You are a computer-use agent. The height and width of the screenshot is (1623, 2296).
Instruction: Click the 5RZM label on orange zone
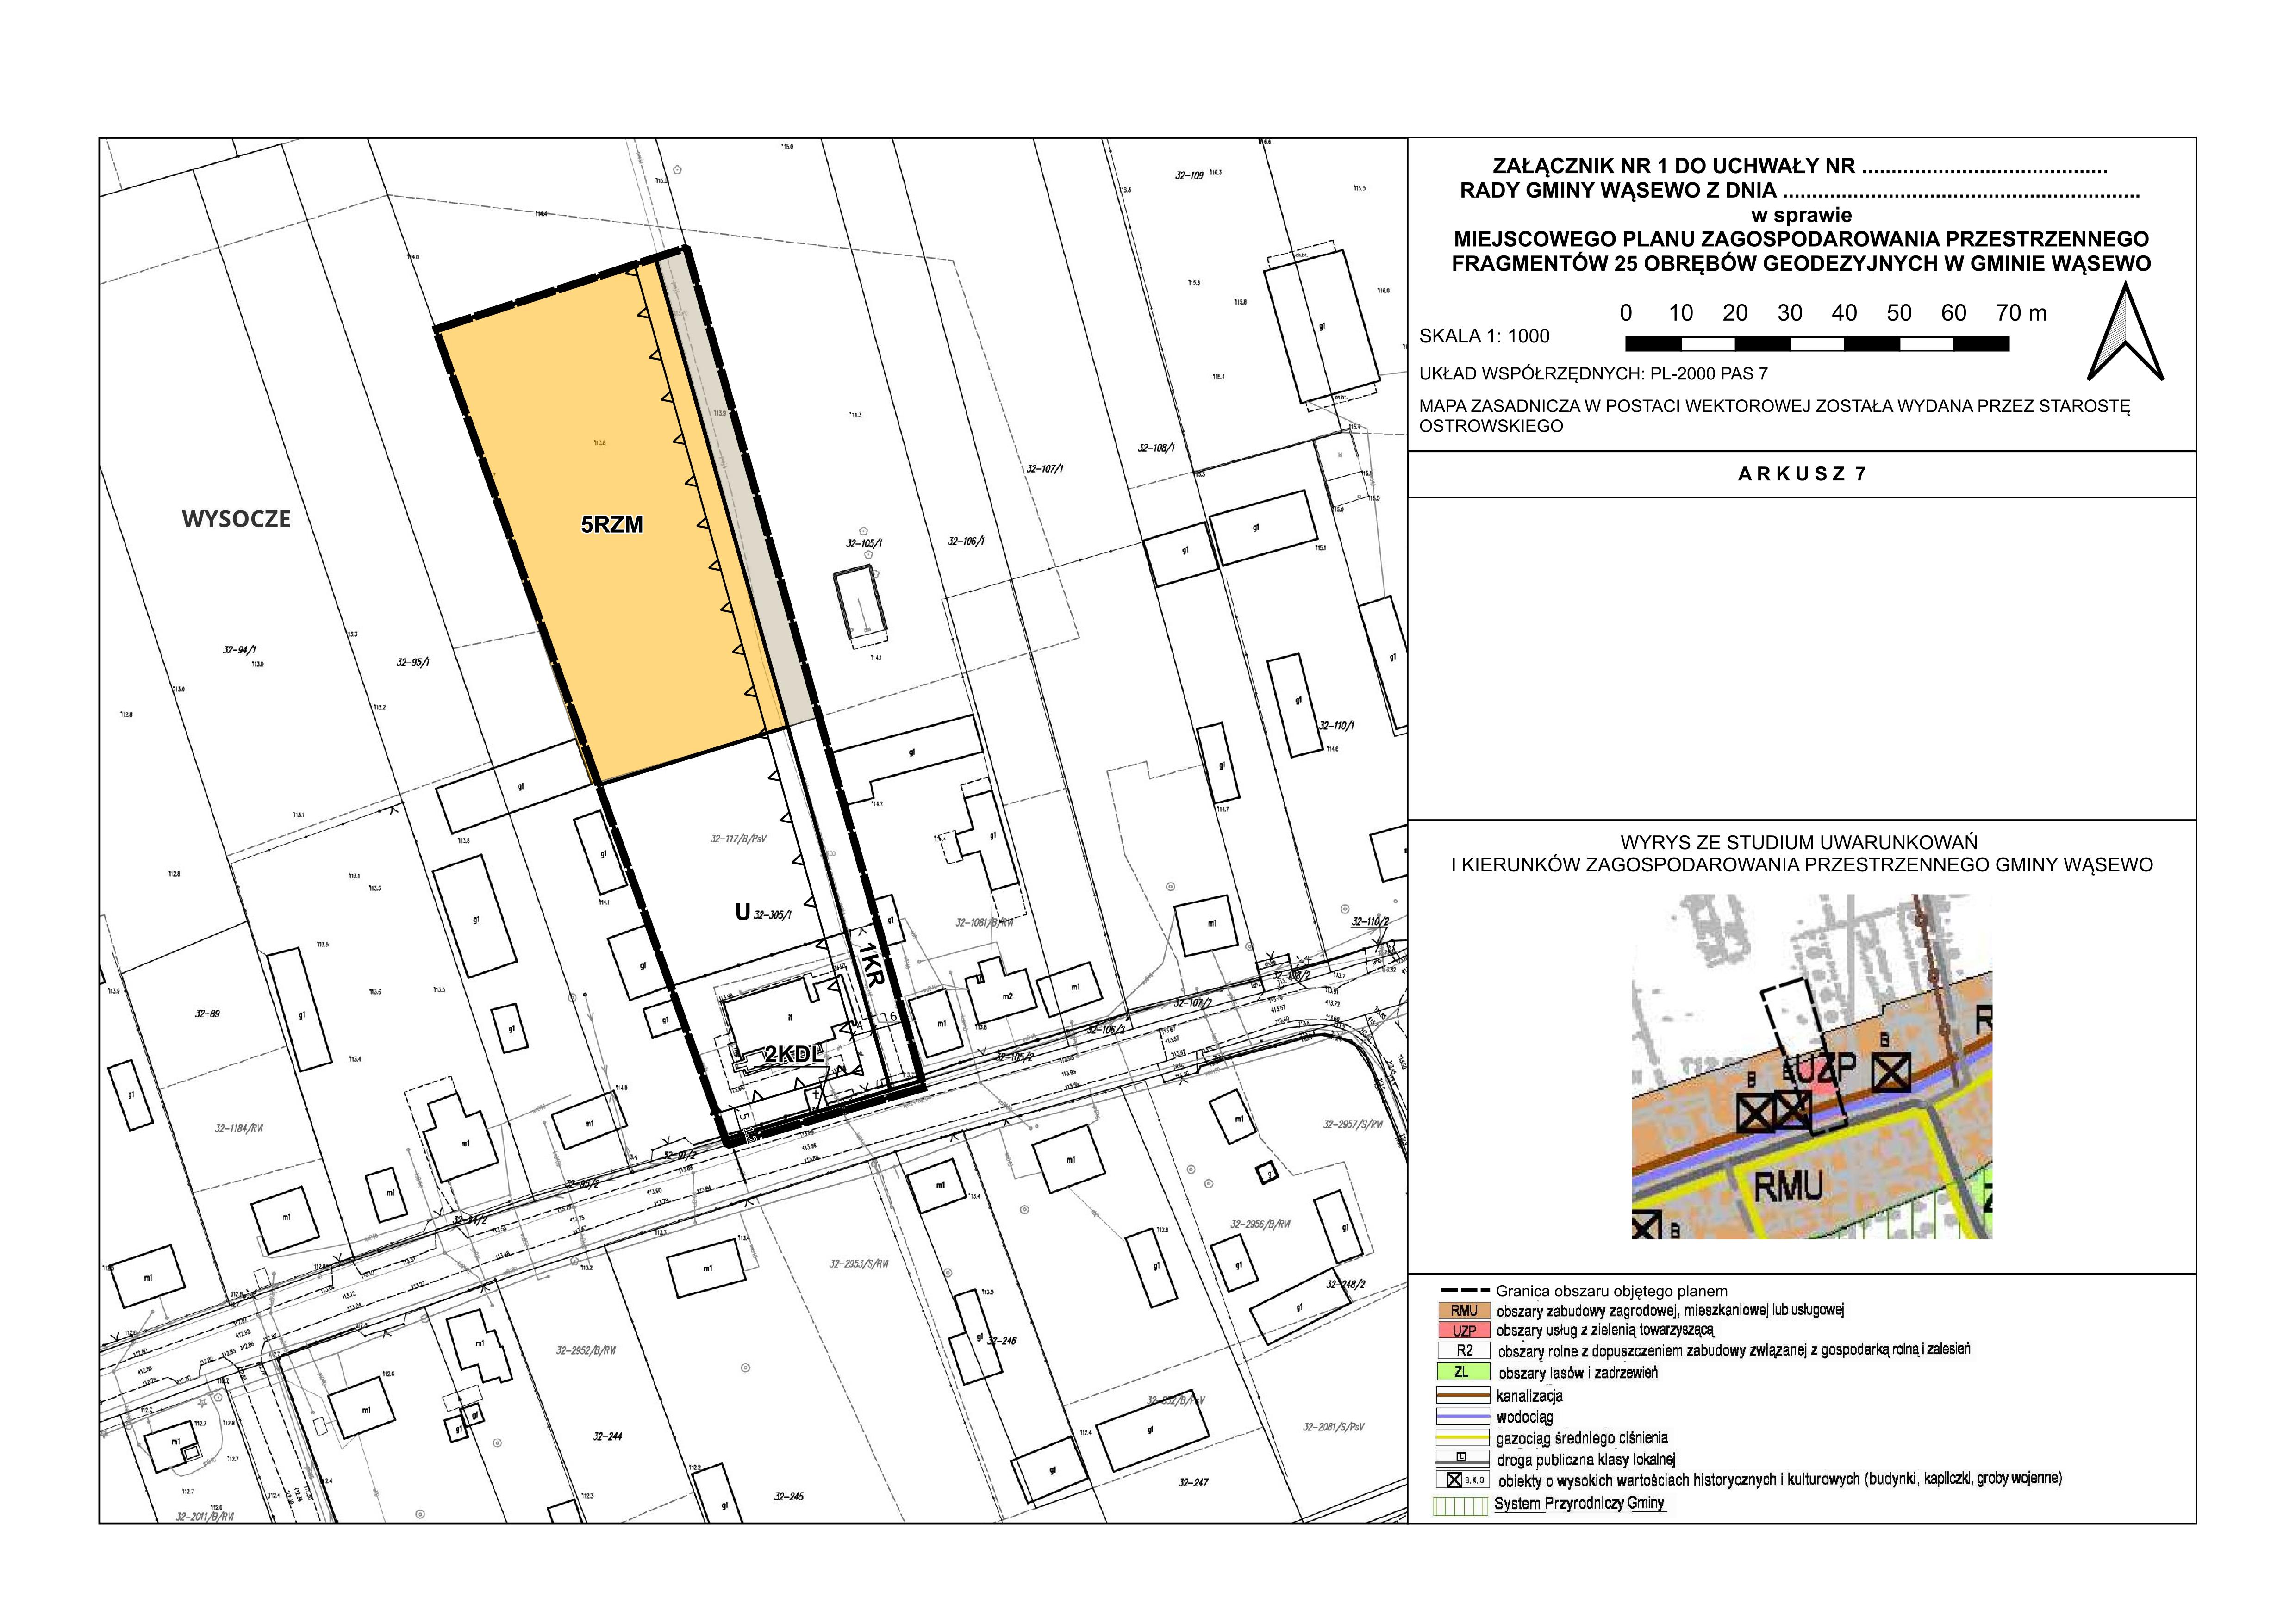pyautogui.click(x=612, y=525)
